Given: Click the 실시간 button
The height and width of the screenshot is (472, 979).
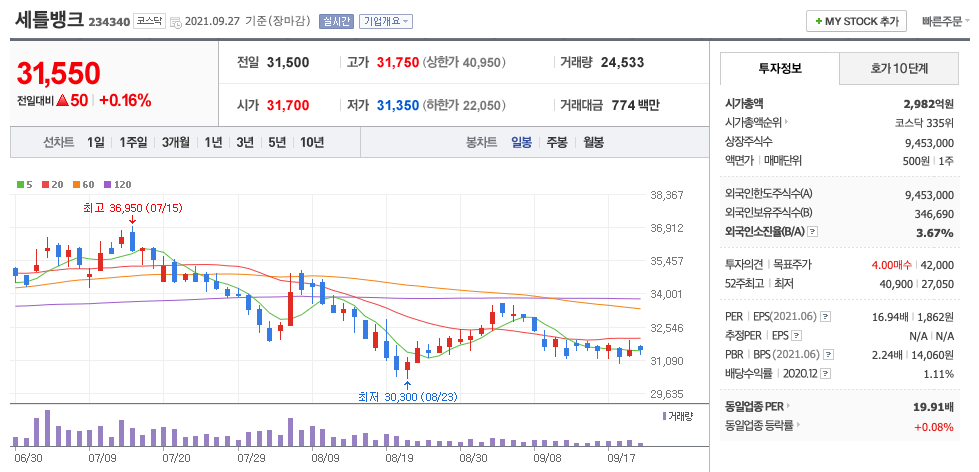Looking at the screenshot, I should (x=337, y=22).
